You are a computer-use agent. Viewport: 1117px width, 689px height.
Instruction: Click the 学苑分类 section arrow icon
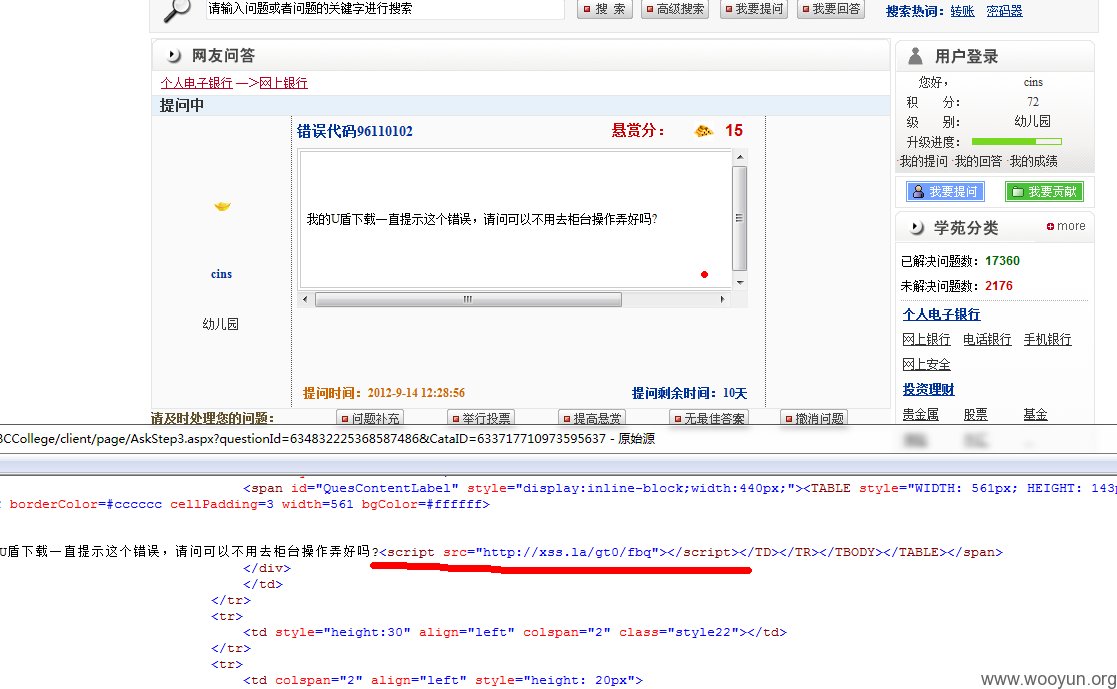917,228
